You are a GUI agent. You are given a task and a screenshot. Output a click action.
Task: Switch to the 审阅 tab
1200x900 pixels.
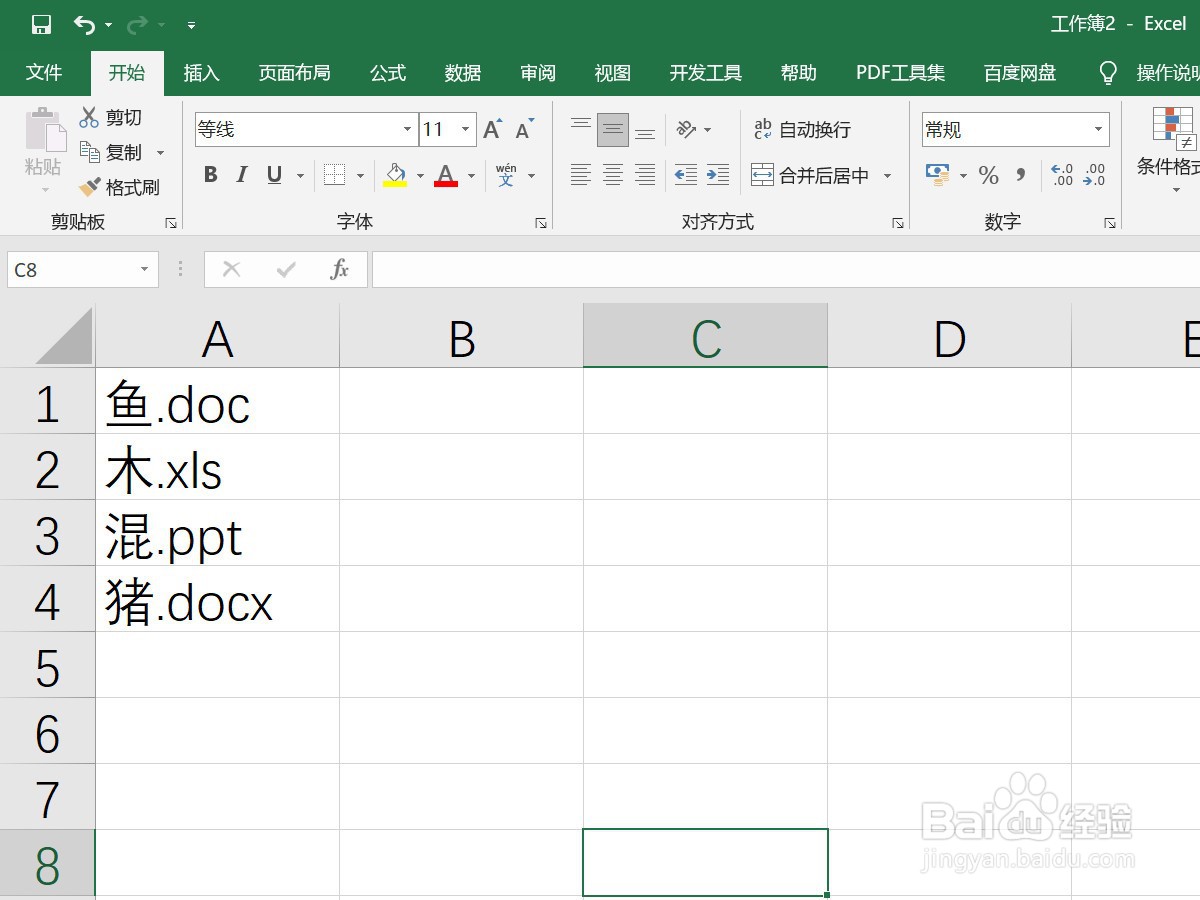538,73
